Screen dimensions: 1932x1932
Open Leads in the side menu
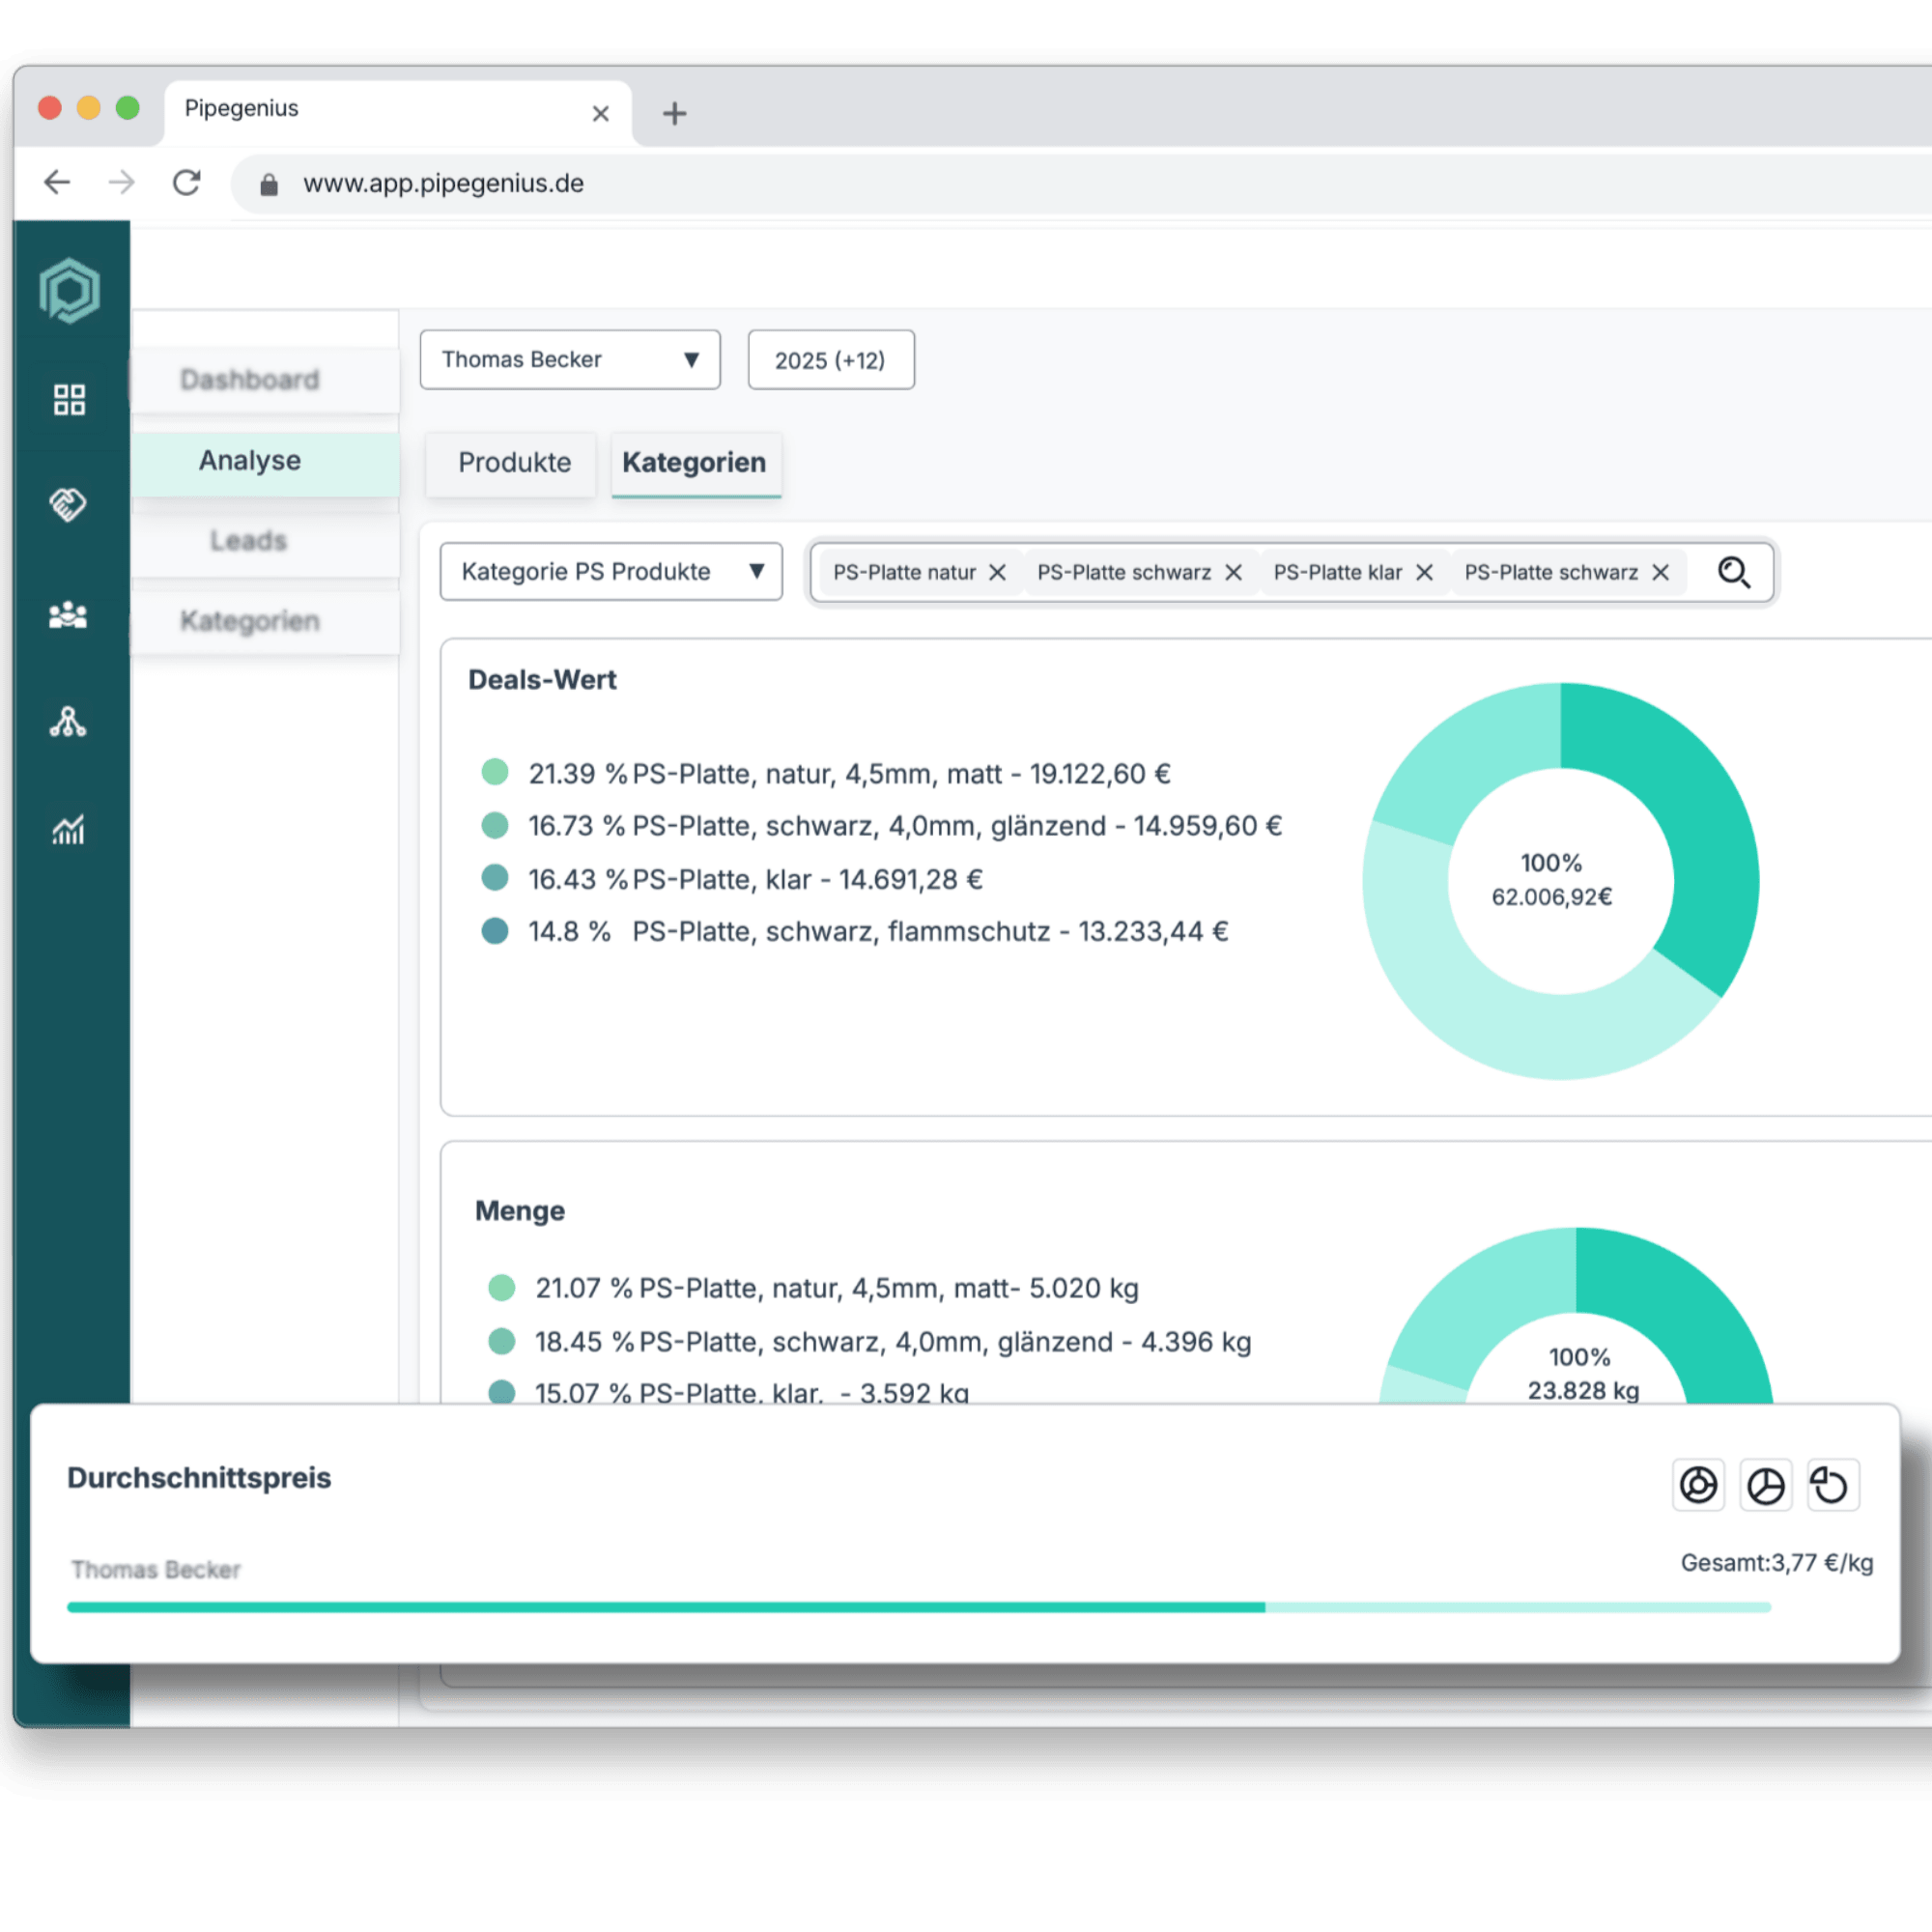[x=249, y=541]
